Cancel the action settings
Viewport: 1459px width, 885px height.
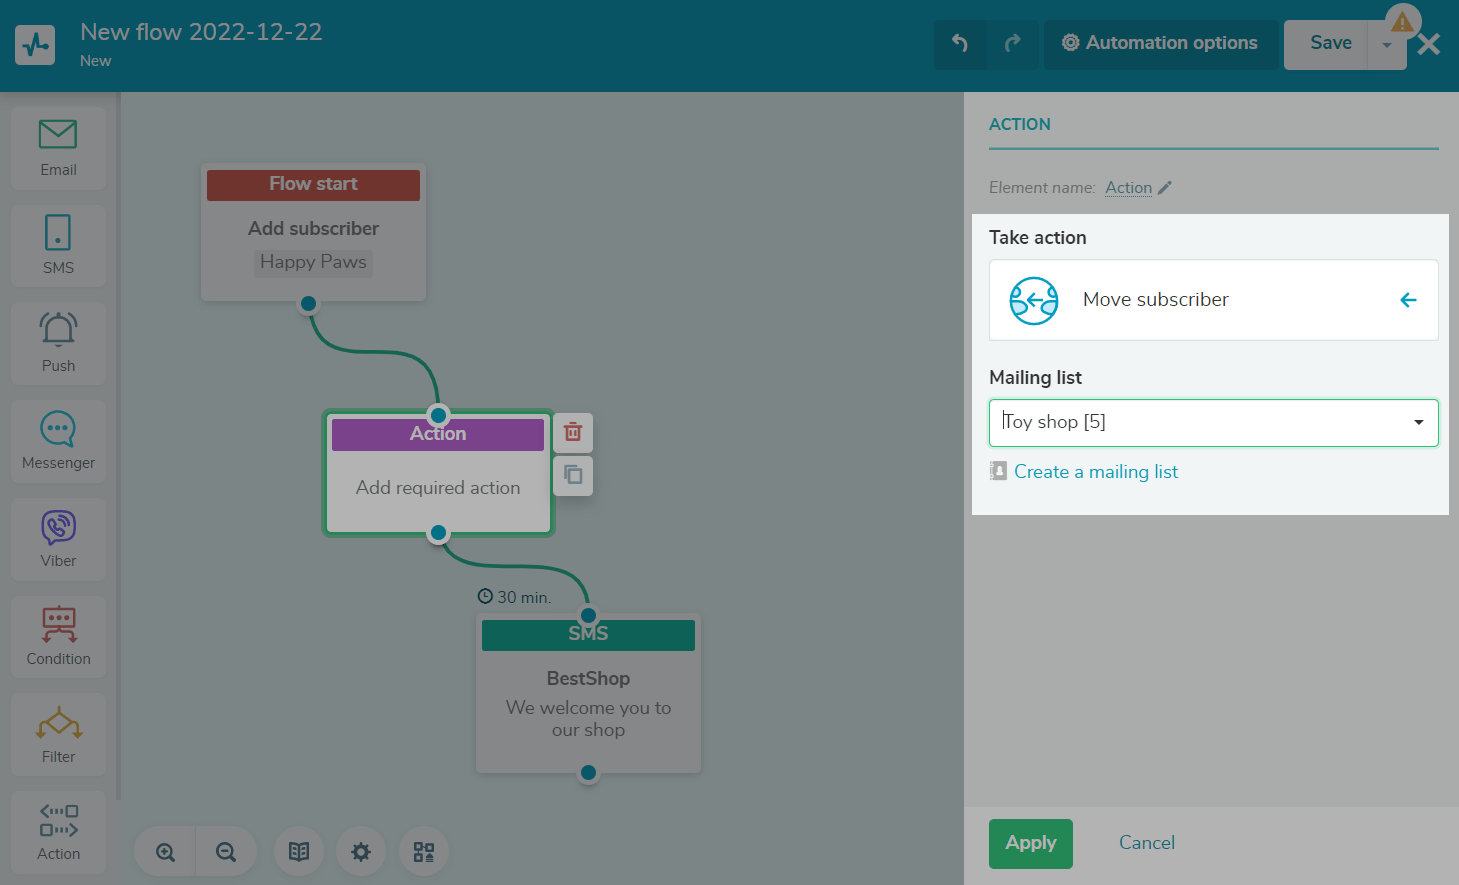[x=1146, y=843]
